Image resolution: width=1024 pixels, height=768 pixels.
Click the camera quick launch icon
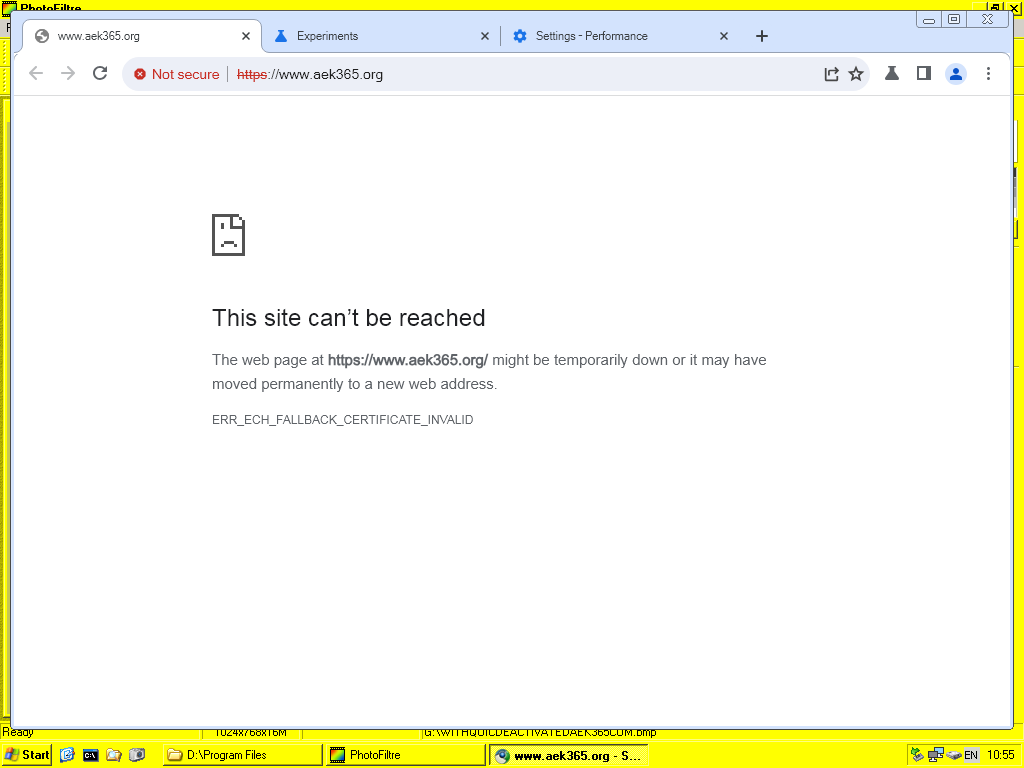click(137, 755)
